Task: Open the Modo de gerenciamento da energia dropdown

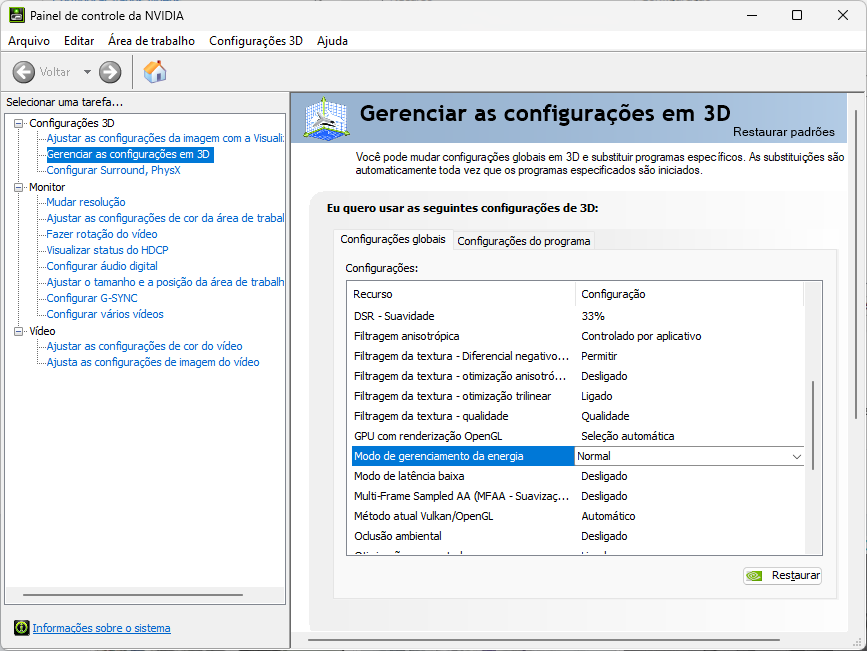Action: [x=797, y=456]
